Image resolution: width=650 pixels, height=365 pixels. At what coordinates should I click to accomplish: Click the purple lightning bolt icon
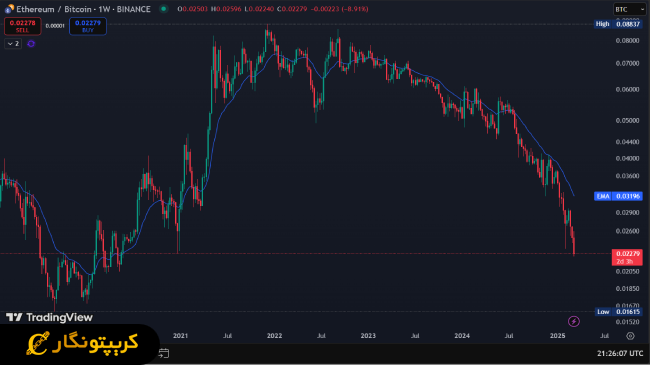click(x=574, y=321)
